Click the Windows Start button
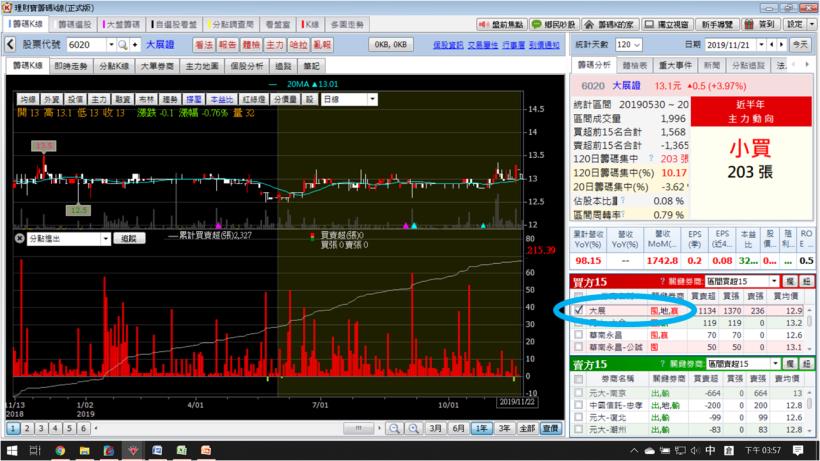 point(11,451)
